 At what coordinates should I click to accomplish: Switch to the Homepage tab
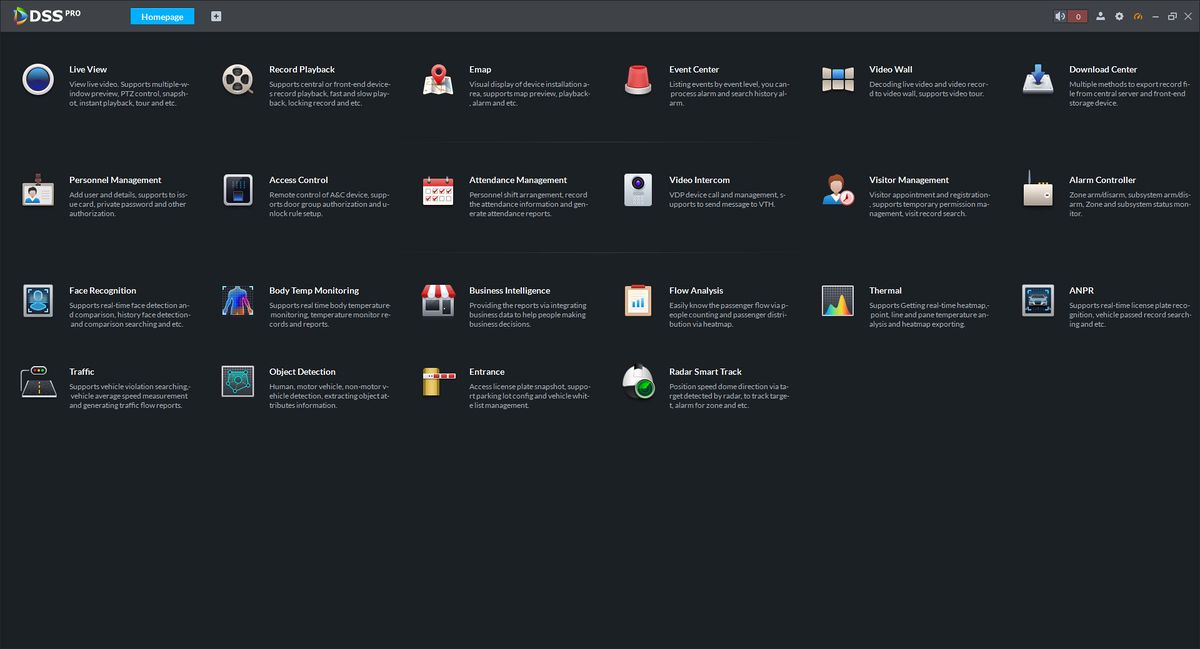[162, 17]
